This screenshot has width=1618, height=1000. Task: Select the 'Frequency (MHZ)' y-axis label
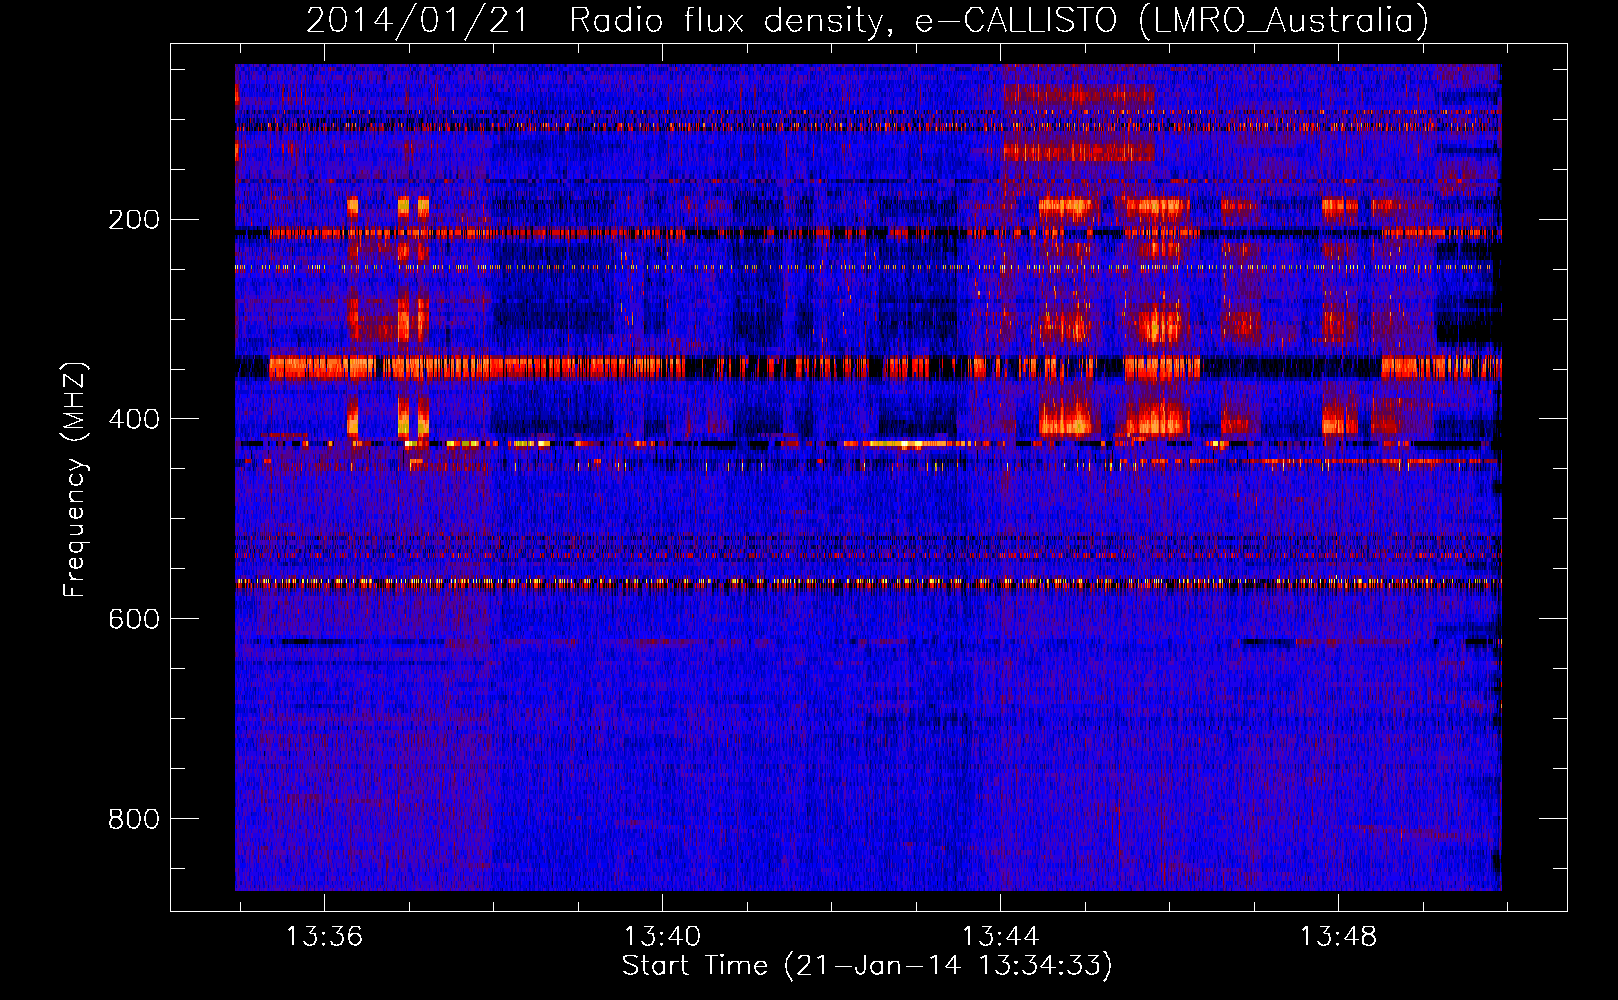[75, 480]
